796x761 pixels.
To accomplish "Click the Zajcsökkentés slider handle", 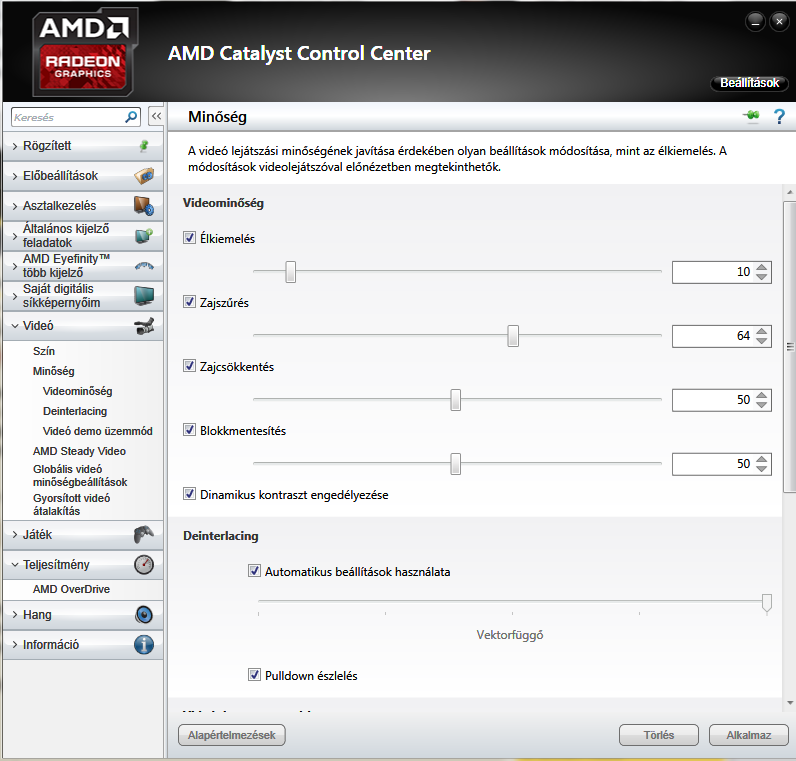I will [456, 400].
